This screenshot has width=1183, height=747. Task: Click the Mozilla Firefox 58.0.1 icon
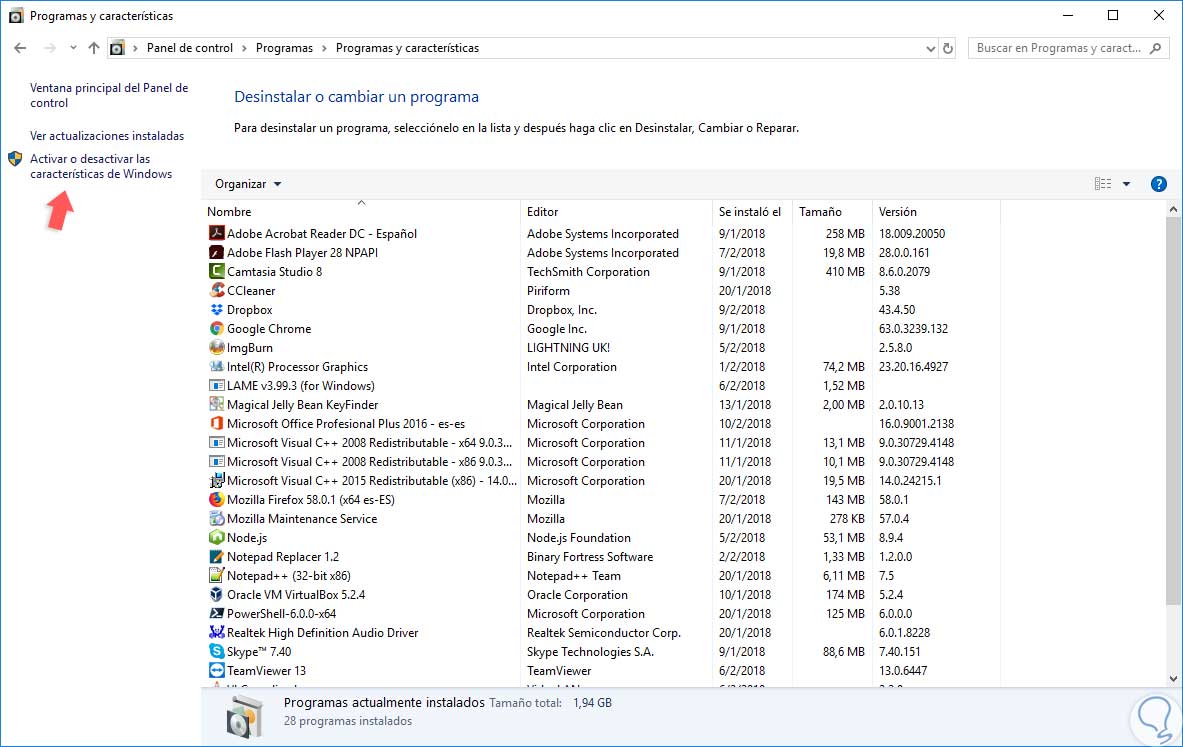tap(217, 500)
